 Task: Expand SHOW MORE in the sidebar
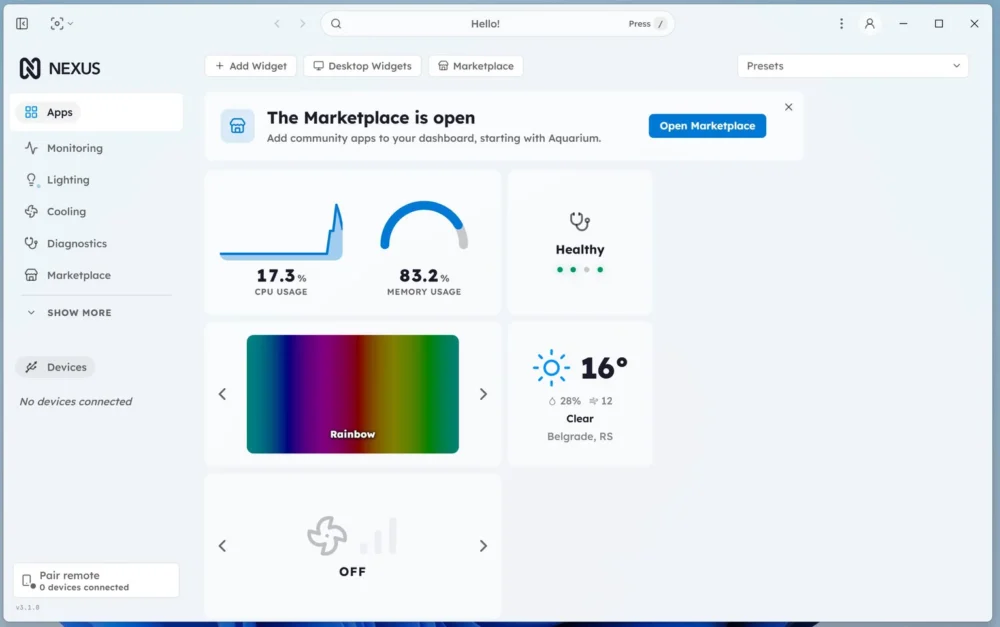[71, 313]
